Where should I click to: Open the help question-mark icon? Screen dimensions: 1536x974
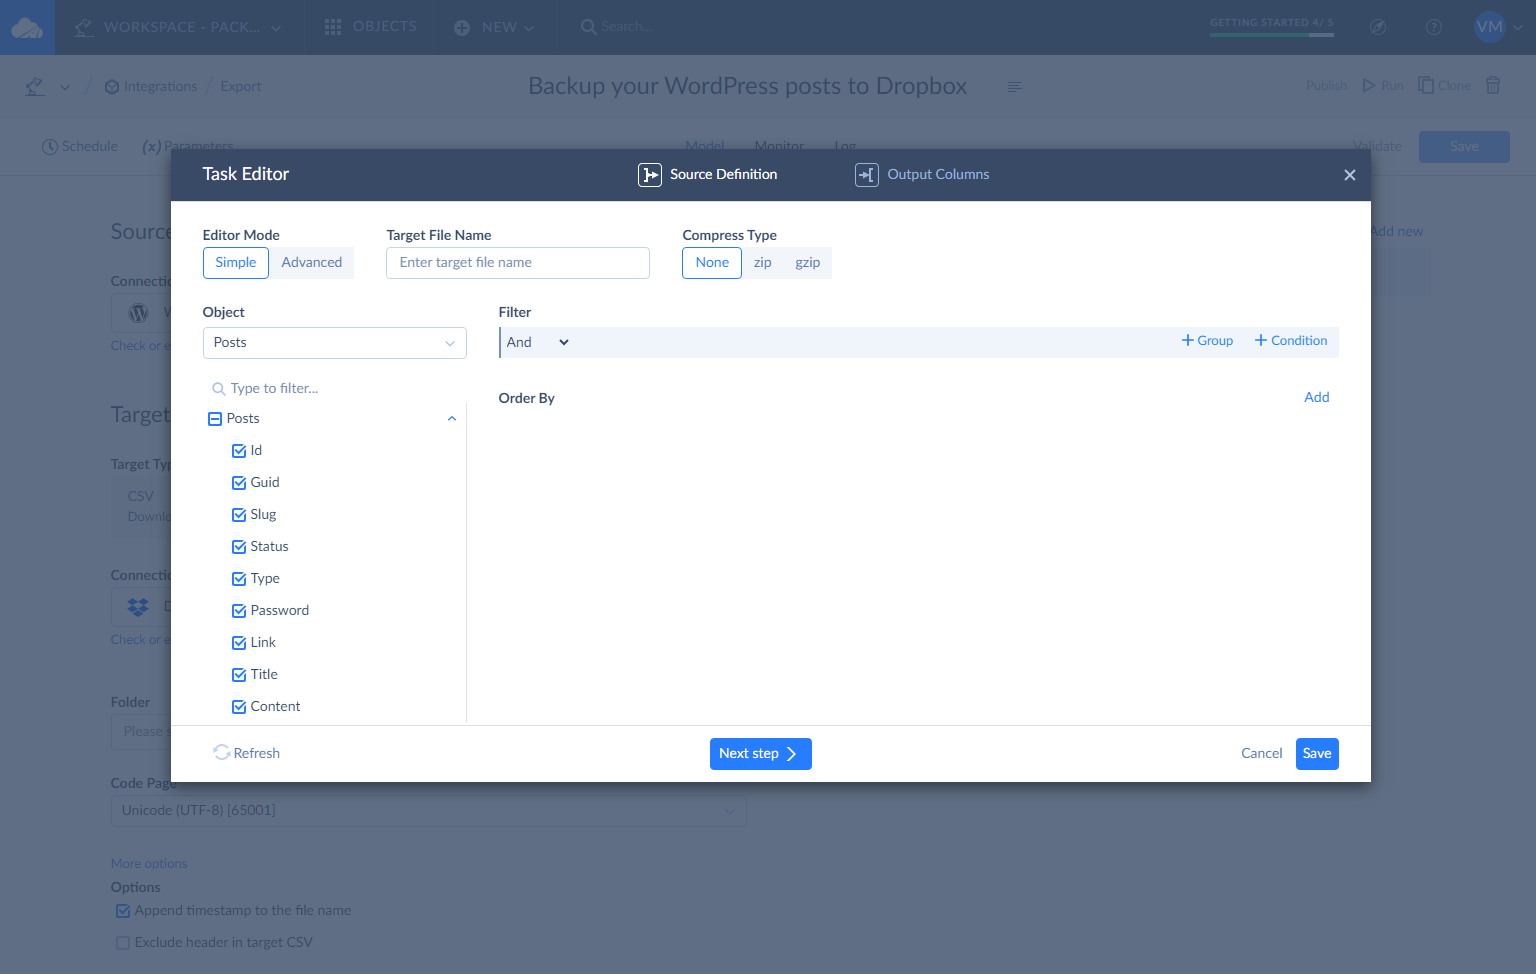coord(1433,27)
